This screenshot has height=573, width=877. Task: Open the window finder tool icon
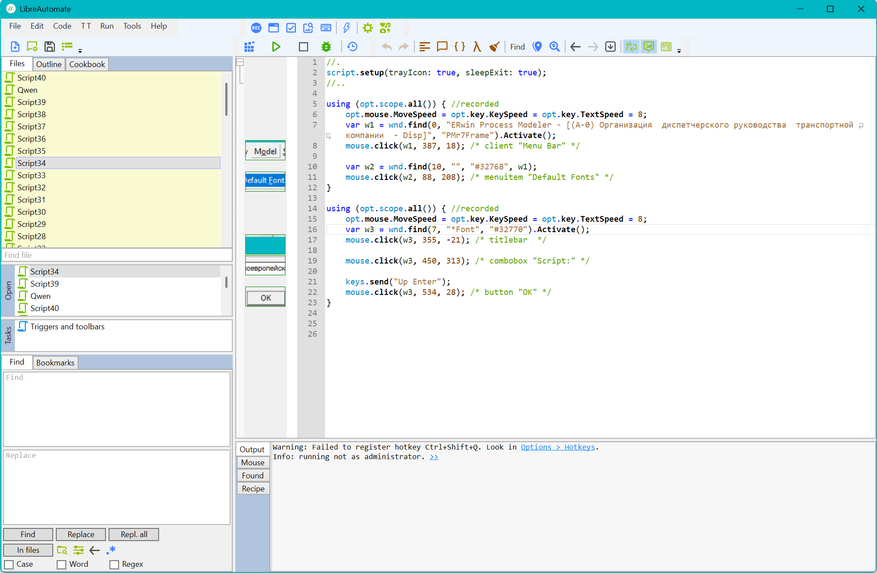point(274,27)
